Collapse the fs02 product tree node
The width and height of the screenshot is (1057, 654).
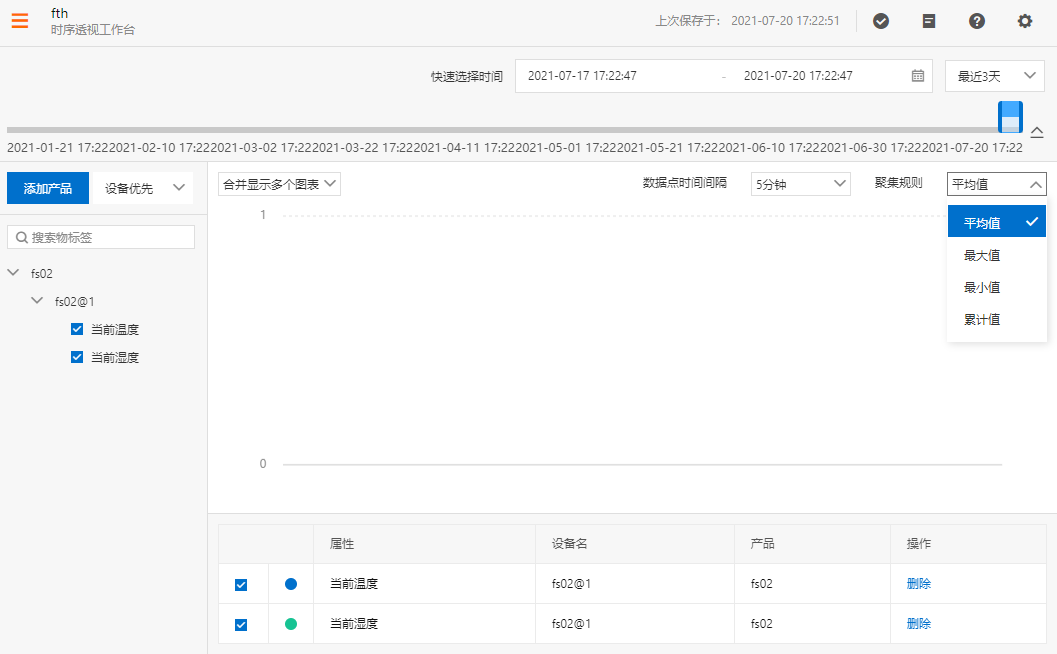[x=13, y=273]
